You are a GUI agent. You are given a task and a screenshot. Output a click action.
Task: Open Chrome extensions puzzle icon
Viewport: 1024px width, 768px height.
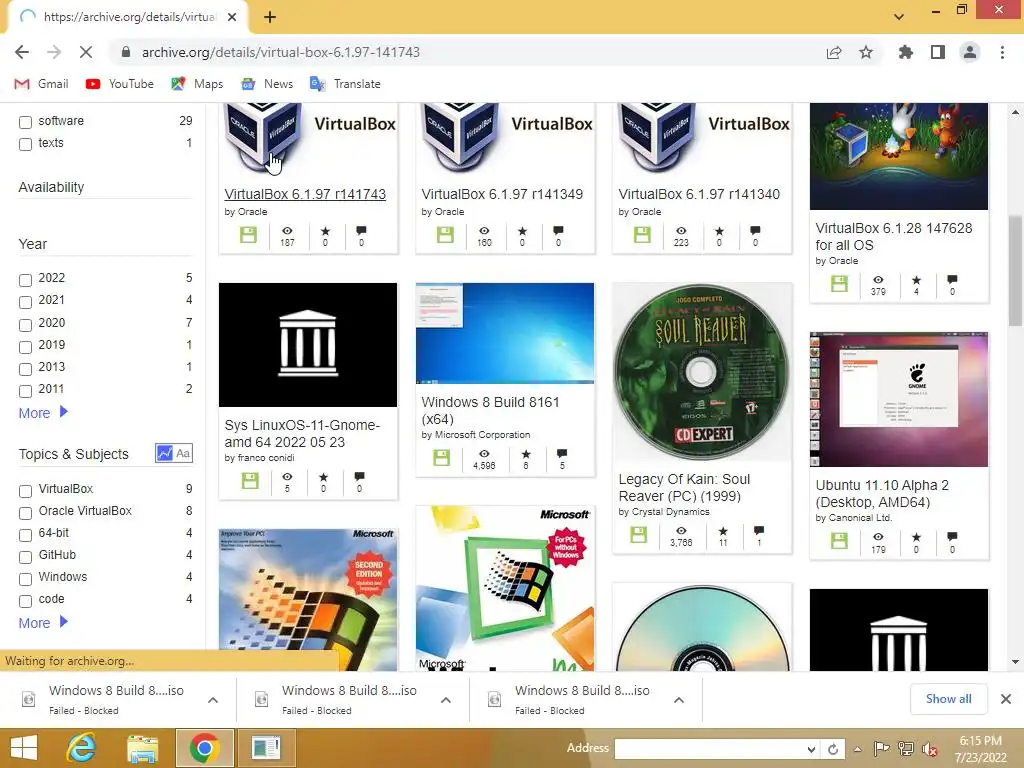tap(905, 52)
